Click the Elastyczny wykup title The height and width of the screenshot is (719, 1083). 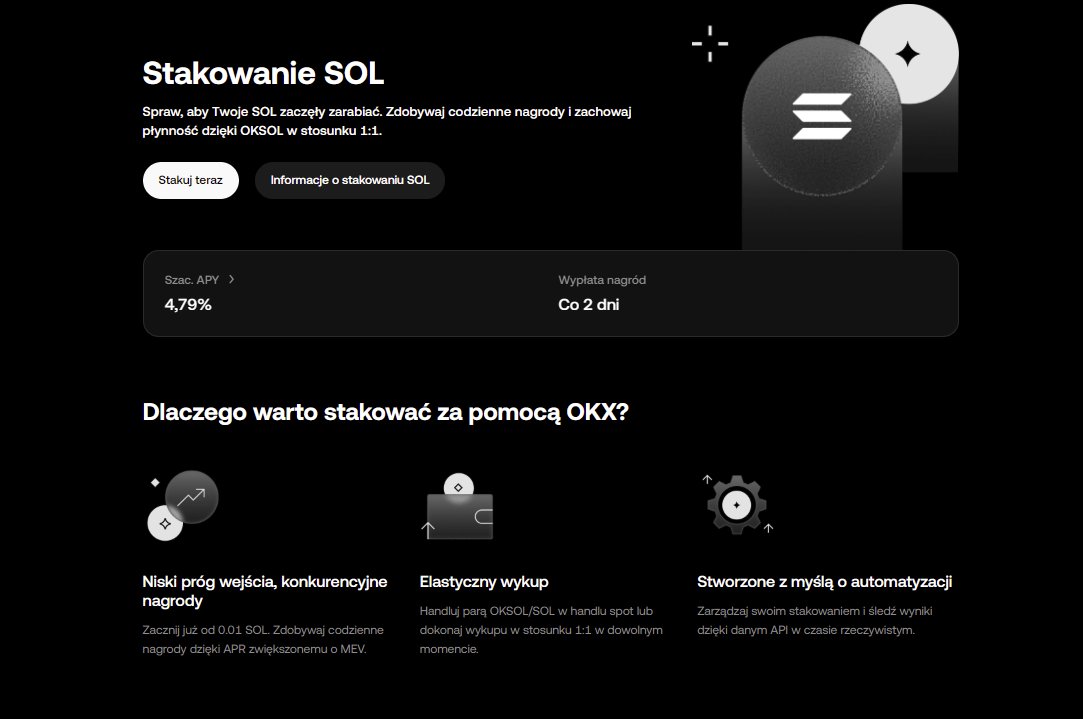484,582
